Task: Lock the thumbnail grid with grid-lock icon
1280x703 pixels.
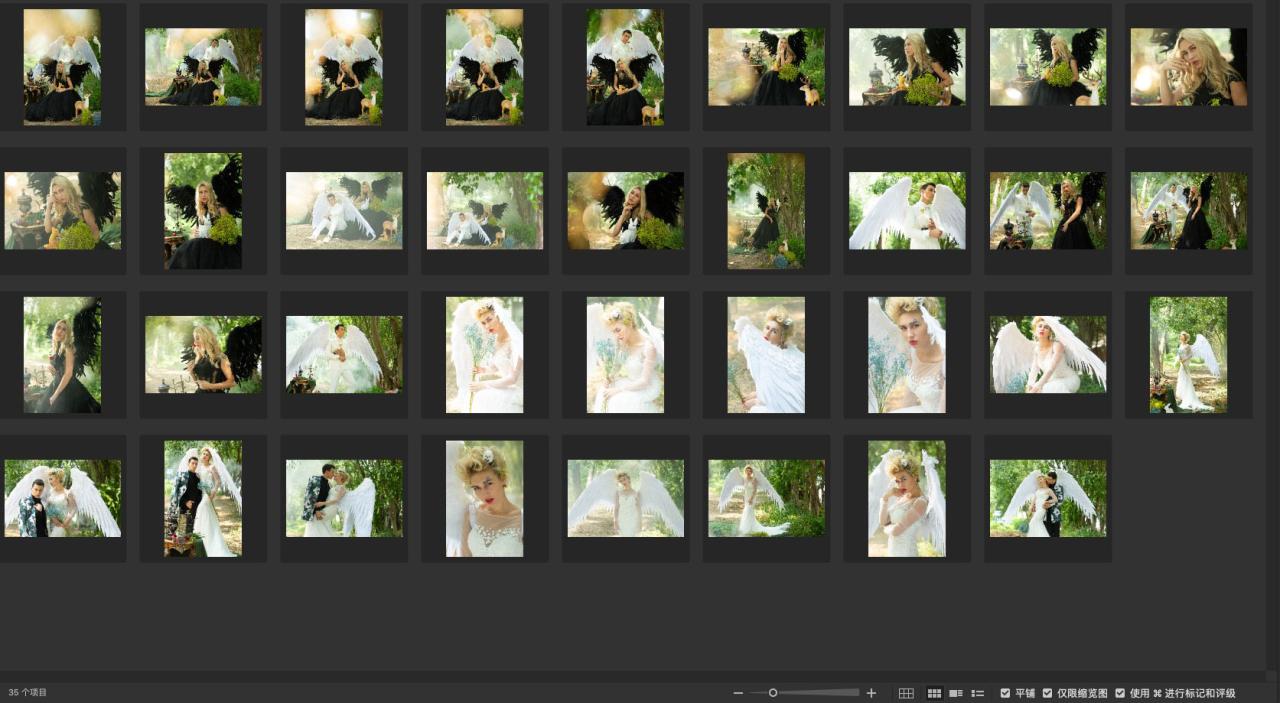Action: (906, 693)
